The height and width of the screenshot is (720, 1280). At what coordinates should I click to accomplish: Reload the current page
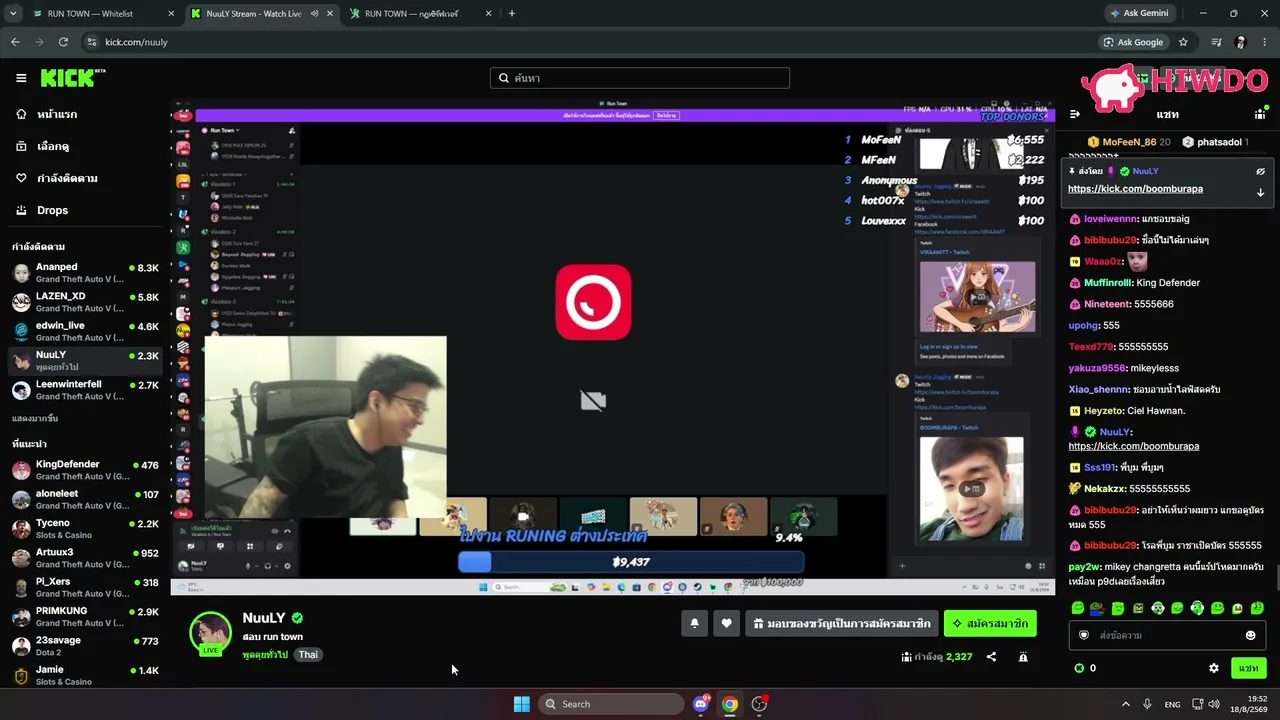[63, 42]
